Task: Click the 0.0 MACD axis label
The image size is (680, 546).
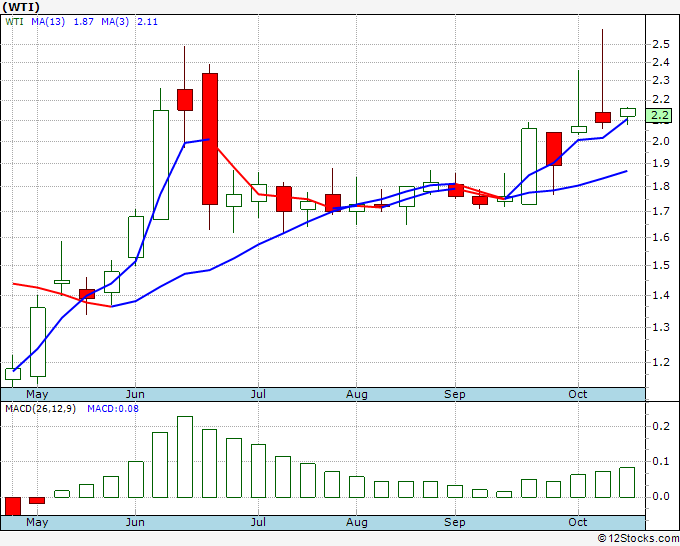Action: [x=661, y=497]
